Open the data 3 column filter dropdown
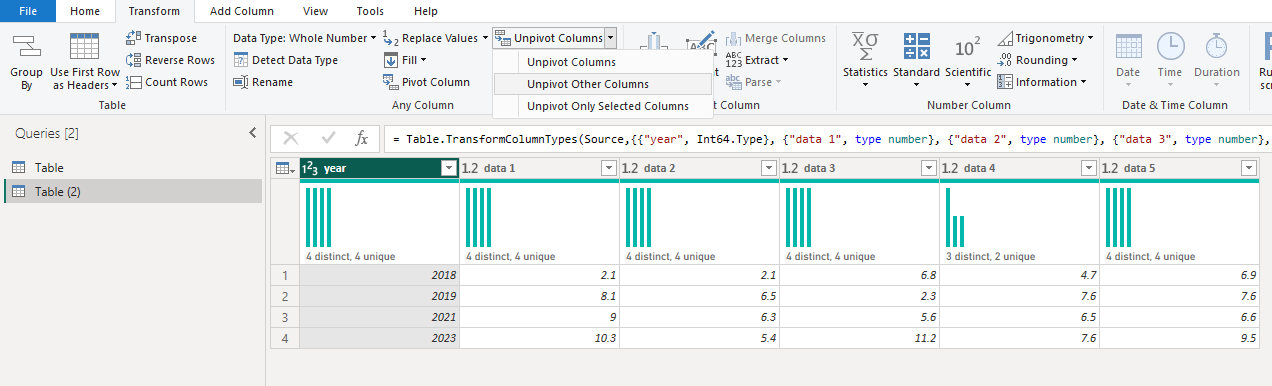The height and width of the screenshot is (386, 1272). tap(928, 169)
